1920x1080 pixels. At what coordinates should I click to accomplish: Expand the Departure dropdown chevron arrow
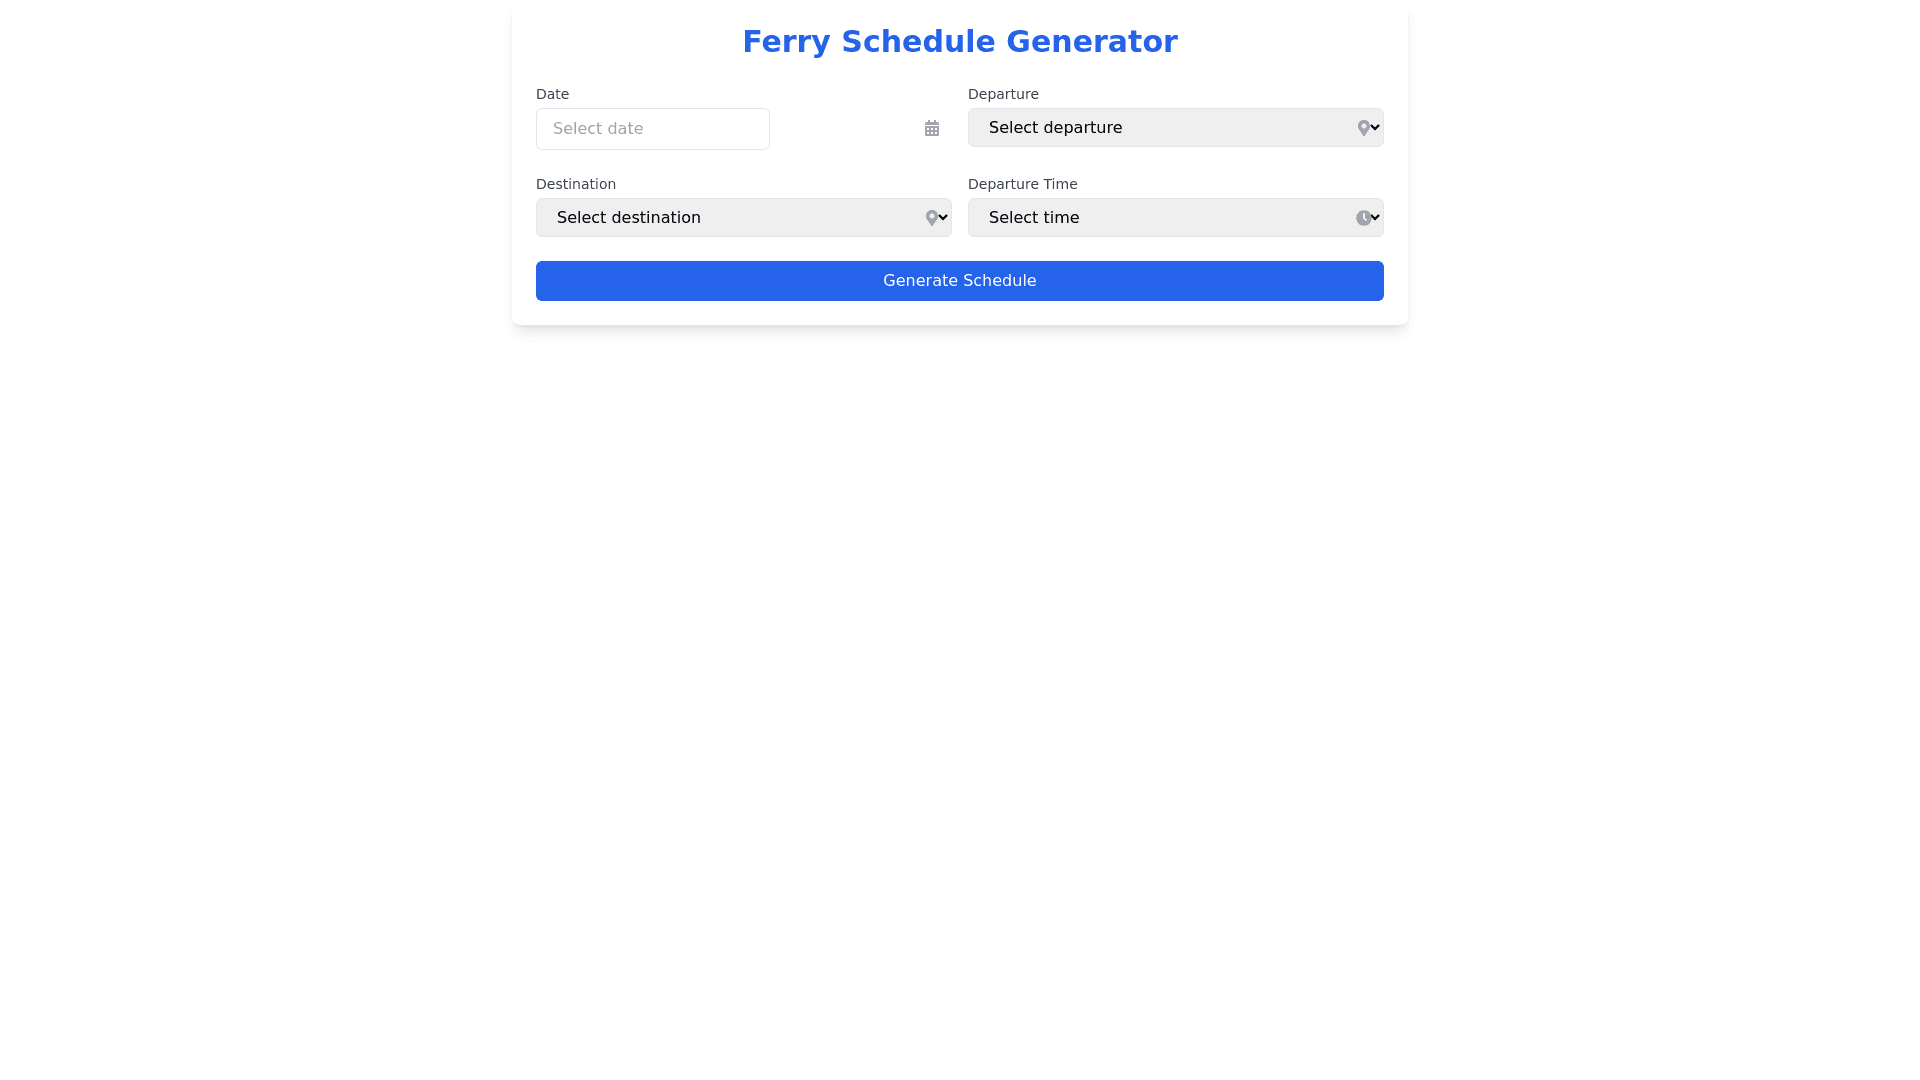pos(1376,127)
